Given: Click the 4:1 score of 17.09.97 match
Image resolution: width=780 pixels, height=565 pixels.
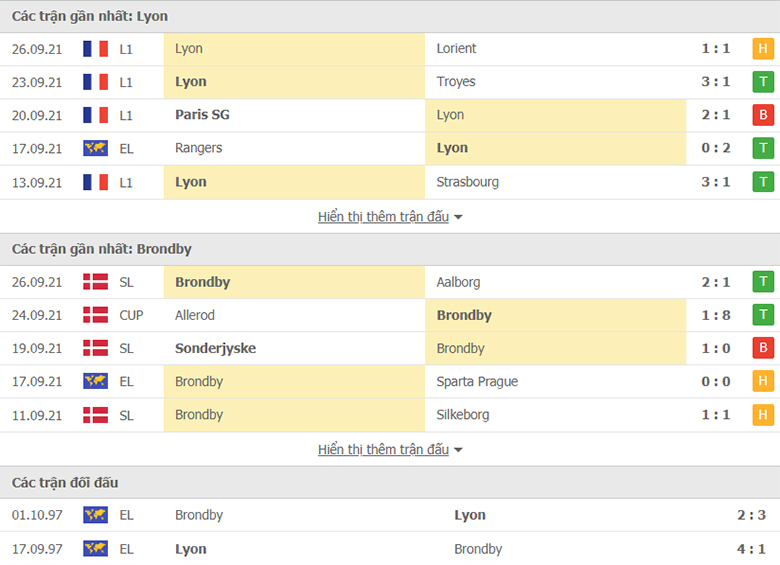Looking at the screenshot, I should pyautogui.click(x=751, y=549).
